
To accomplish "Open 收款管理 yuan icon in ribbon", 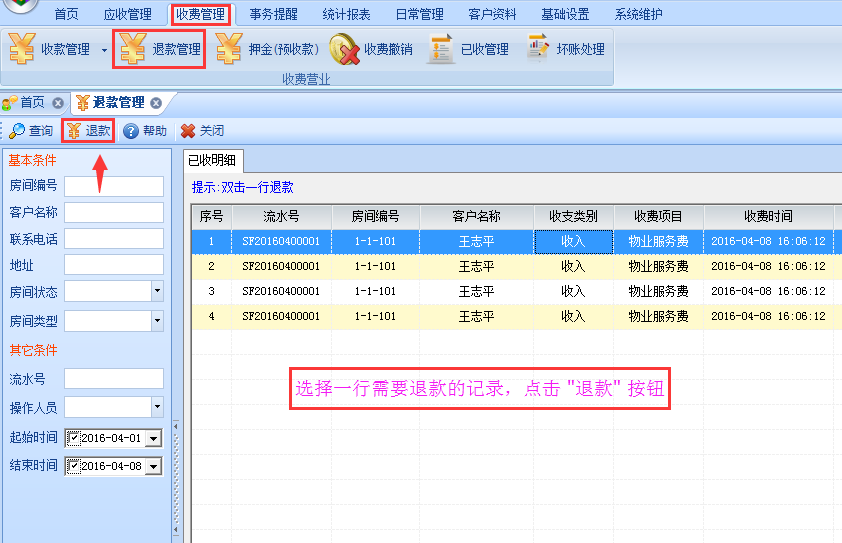I will coord(22,49).
